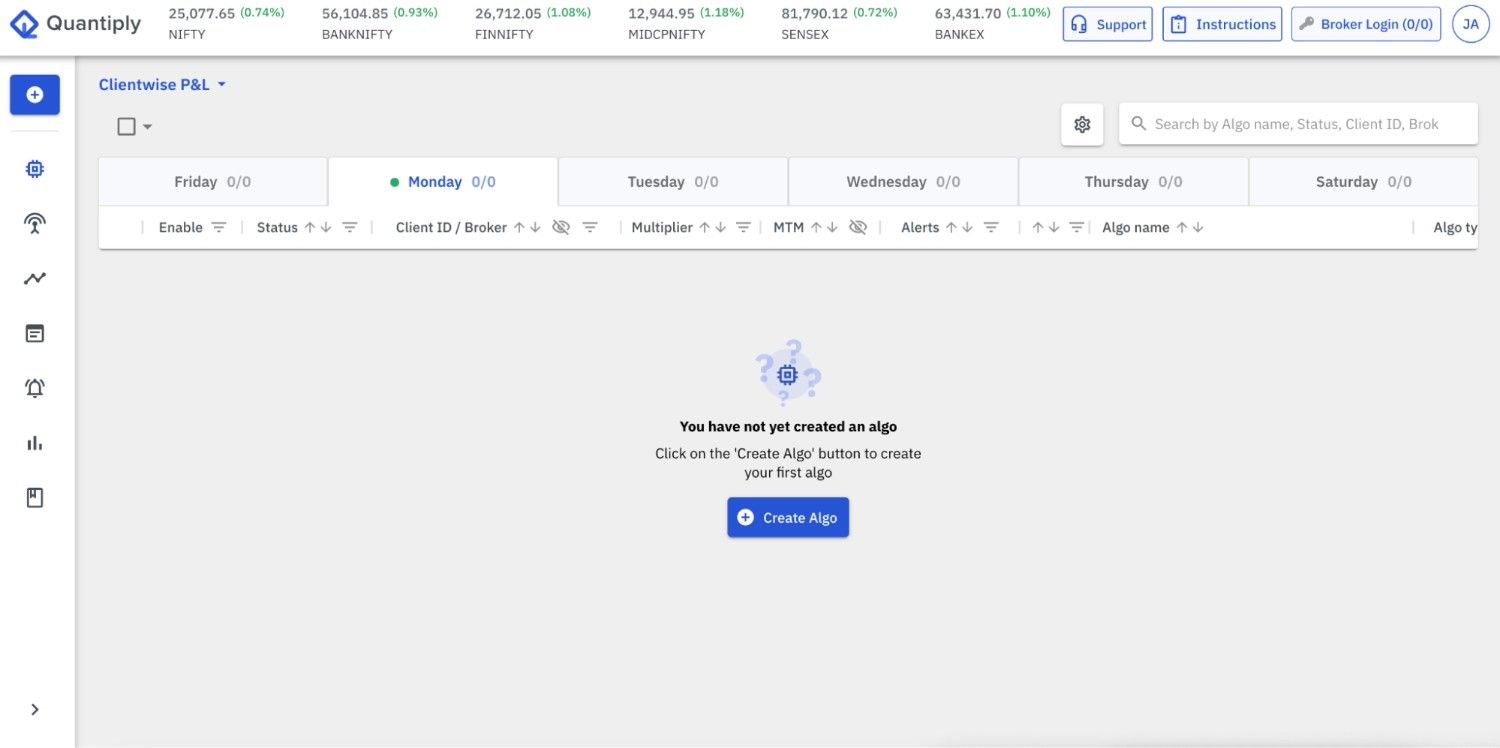The width and height of the screenshot is (1500, 748).
Task: Open Broker Login button
Action: (1365, 24)
